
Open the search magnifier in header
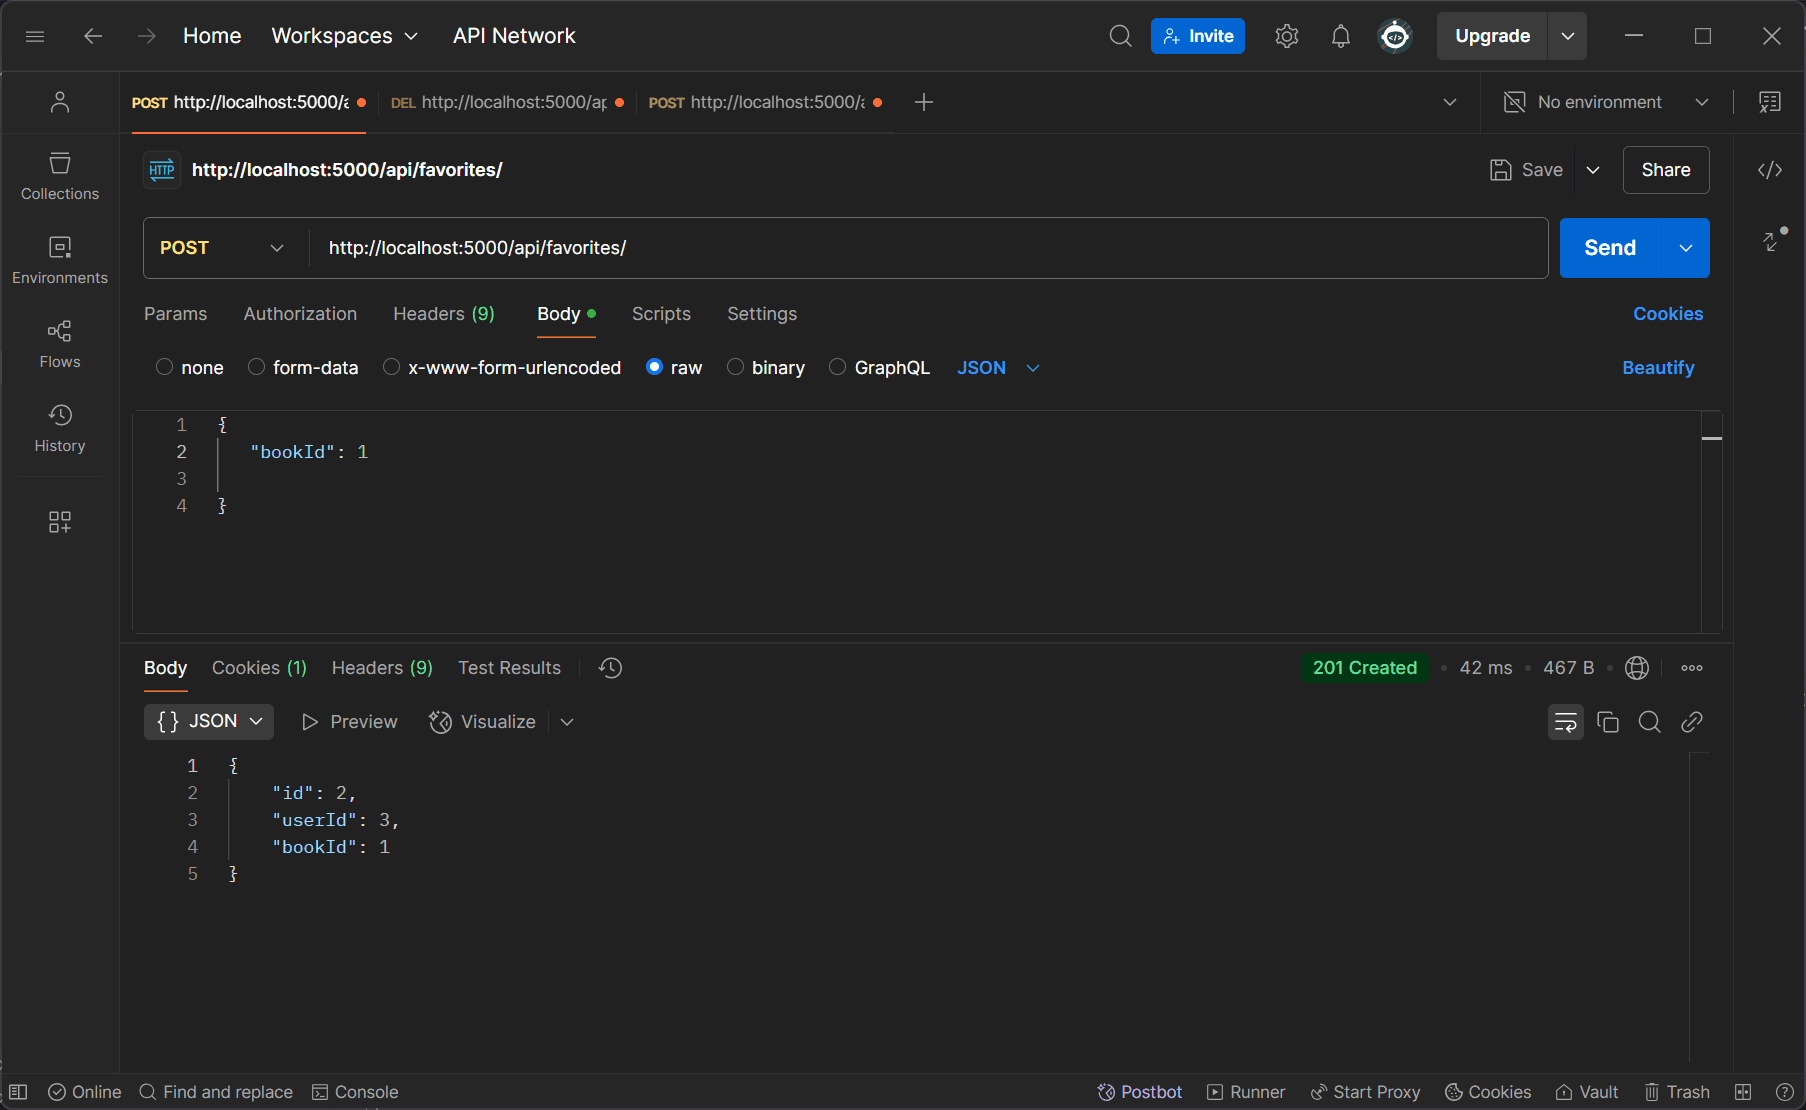(x=1121, y=36)
